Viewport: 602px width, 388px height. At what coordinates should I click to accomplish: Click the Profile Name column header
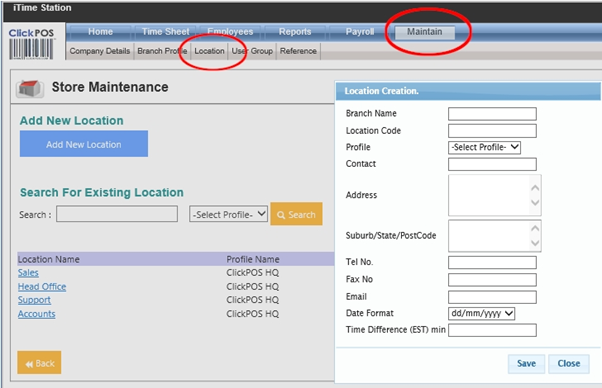(253, 259)
